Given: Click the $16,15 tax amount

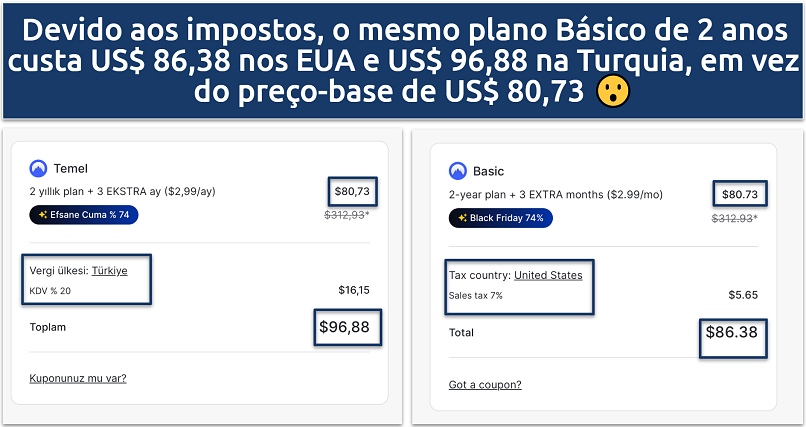Looking at the screenshot, I should (x=354, y=291).
